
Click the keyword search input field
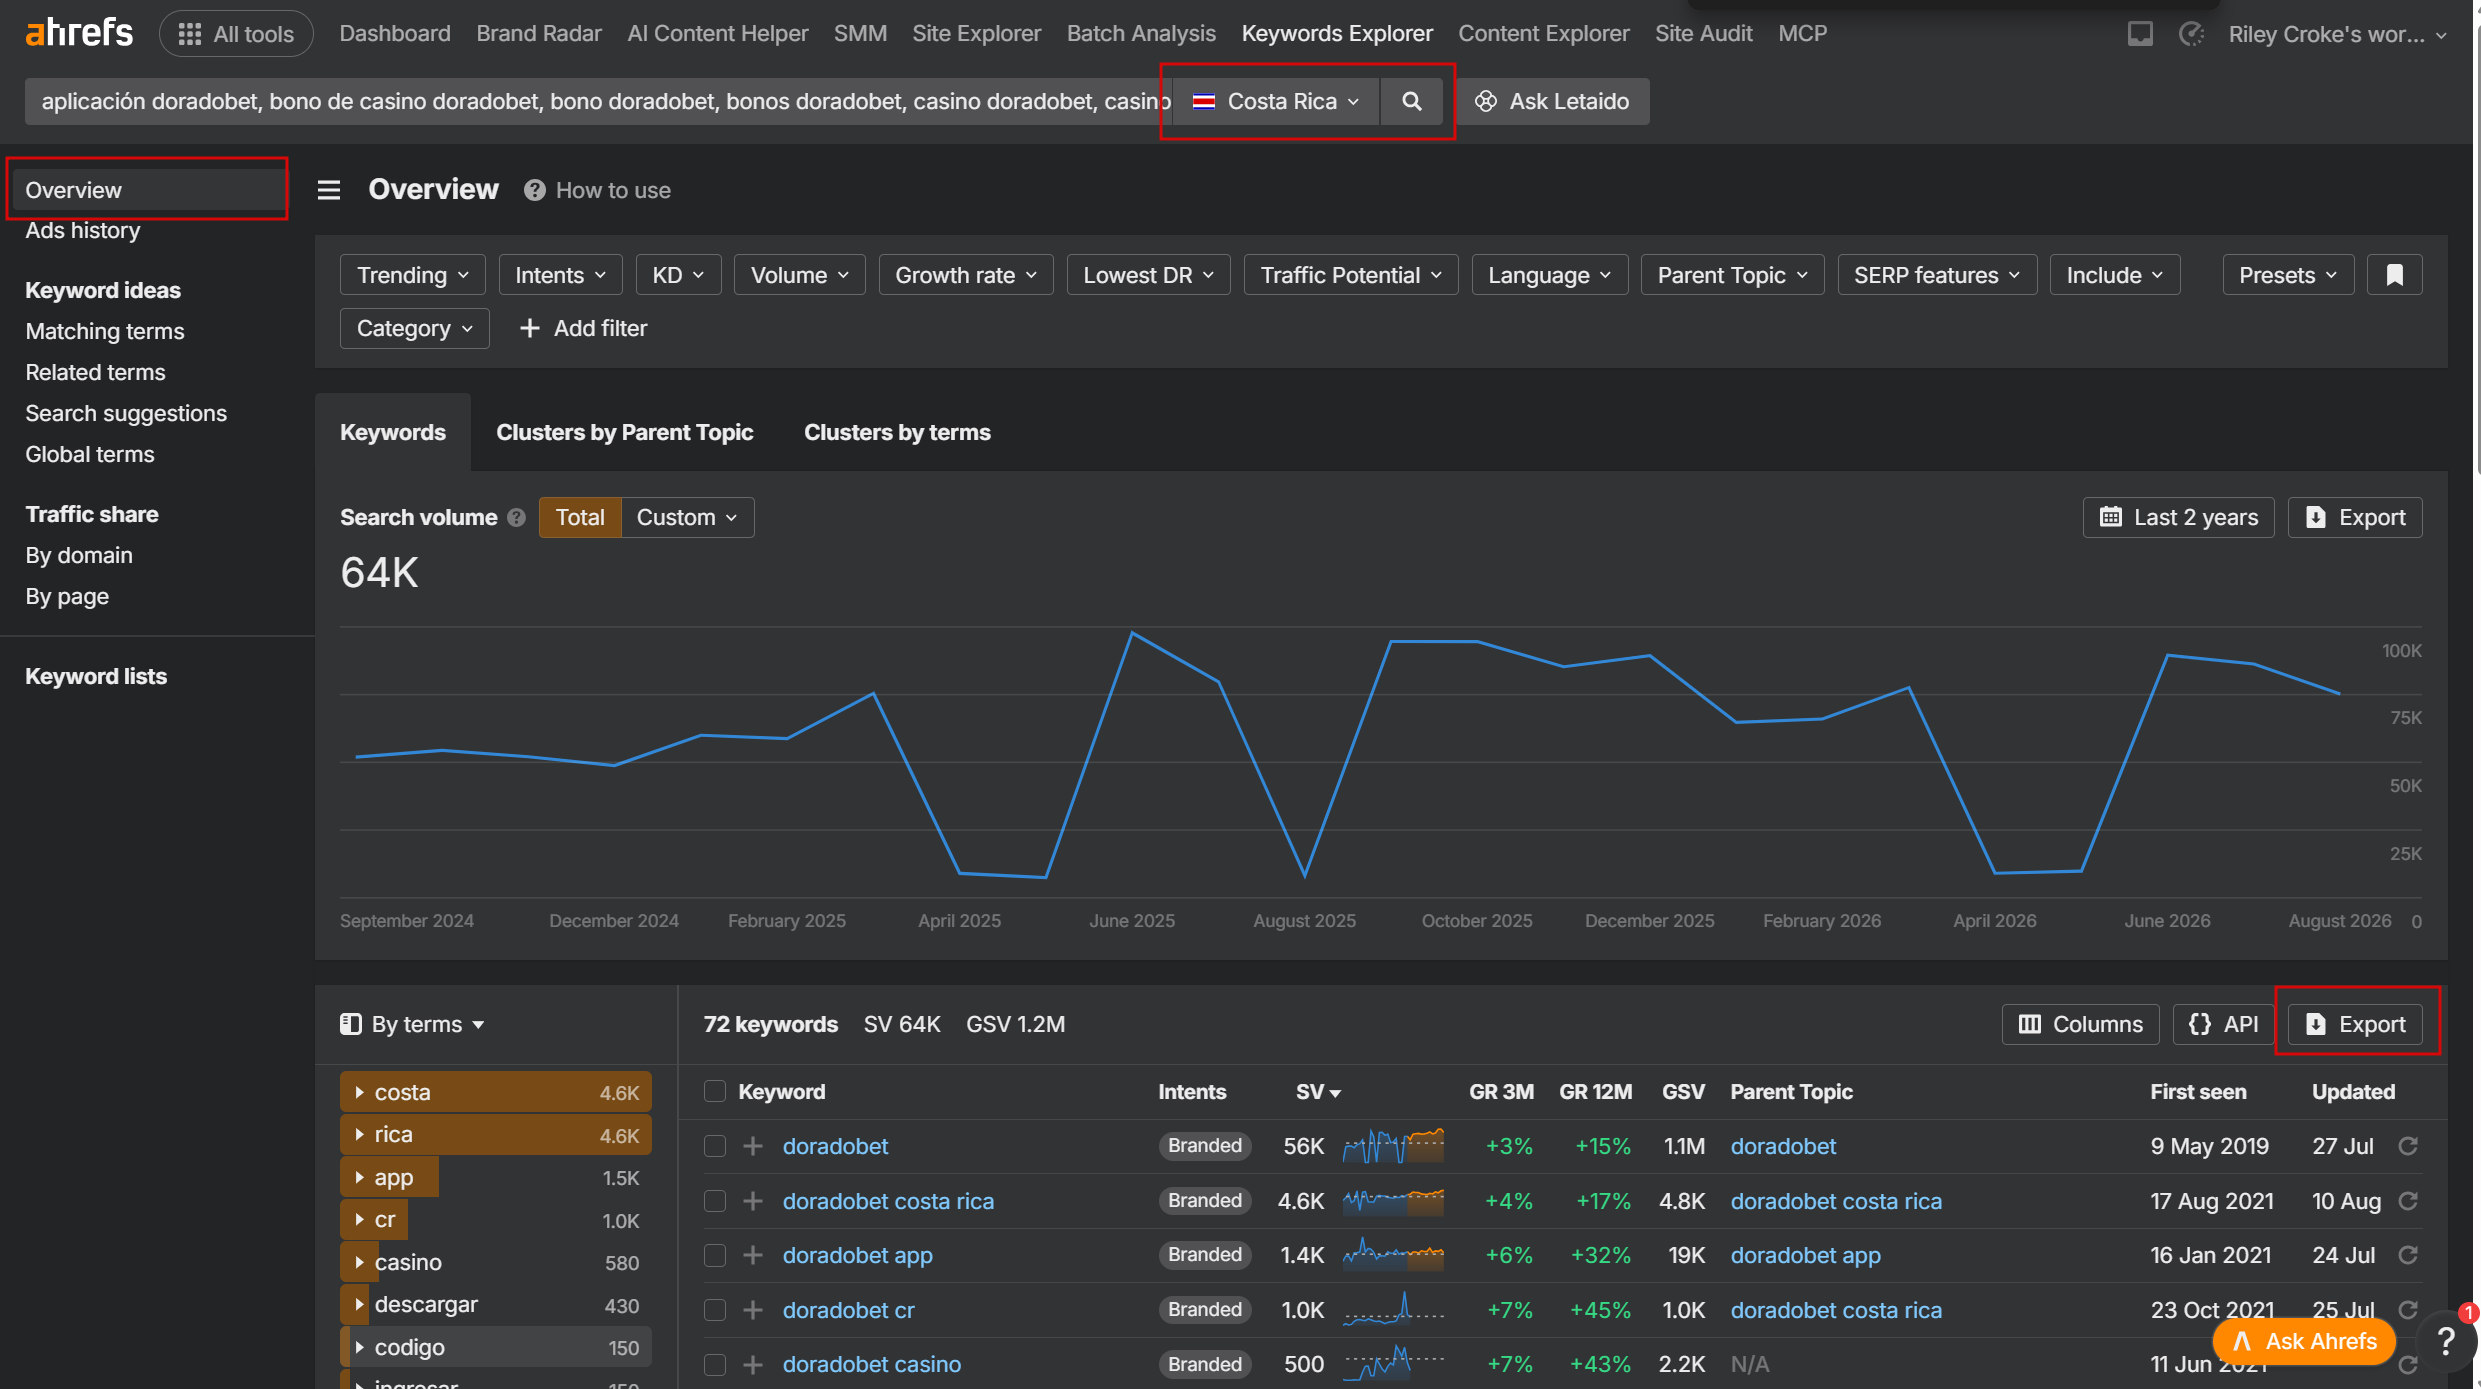pos(600,101)
